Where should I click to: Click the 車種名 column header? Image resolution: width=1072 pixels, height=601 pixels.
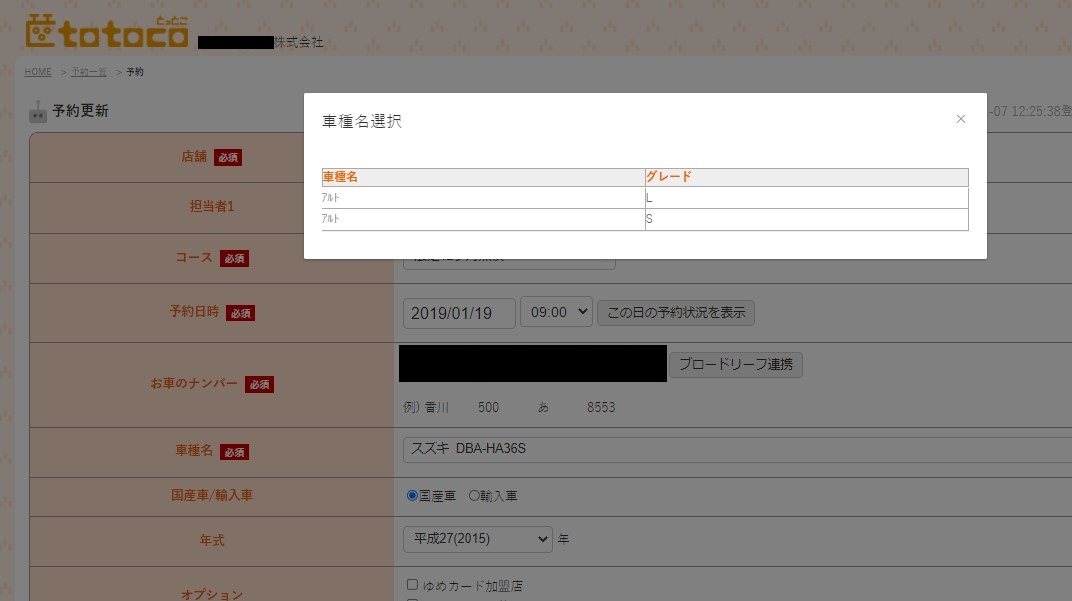tap(483, 177)
